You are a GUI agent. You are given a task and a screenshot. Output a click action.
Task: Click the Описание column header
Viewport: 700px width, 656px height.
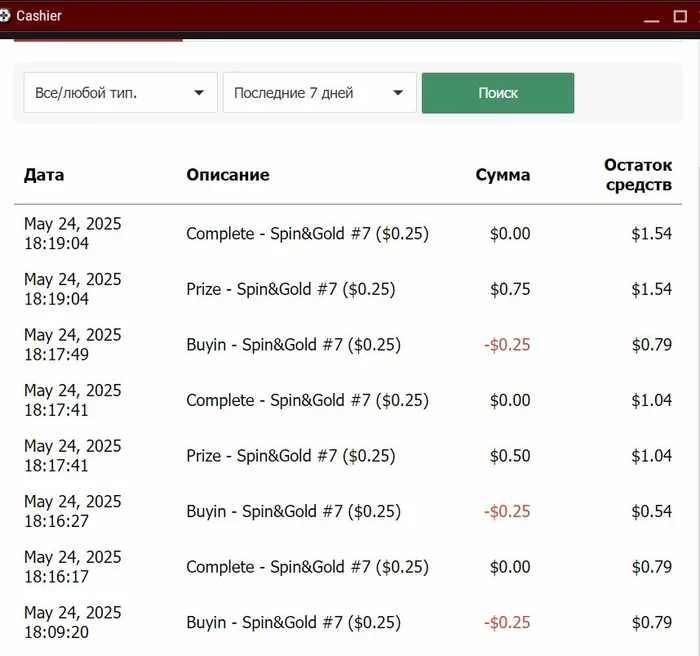[x=227, y=175]
